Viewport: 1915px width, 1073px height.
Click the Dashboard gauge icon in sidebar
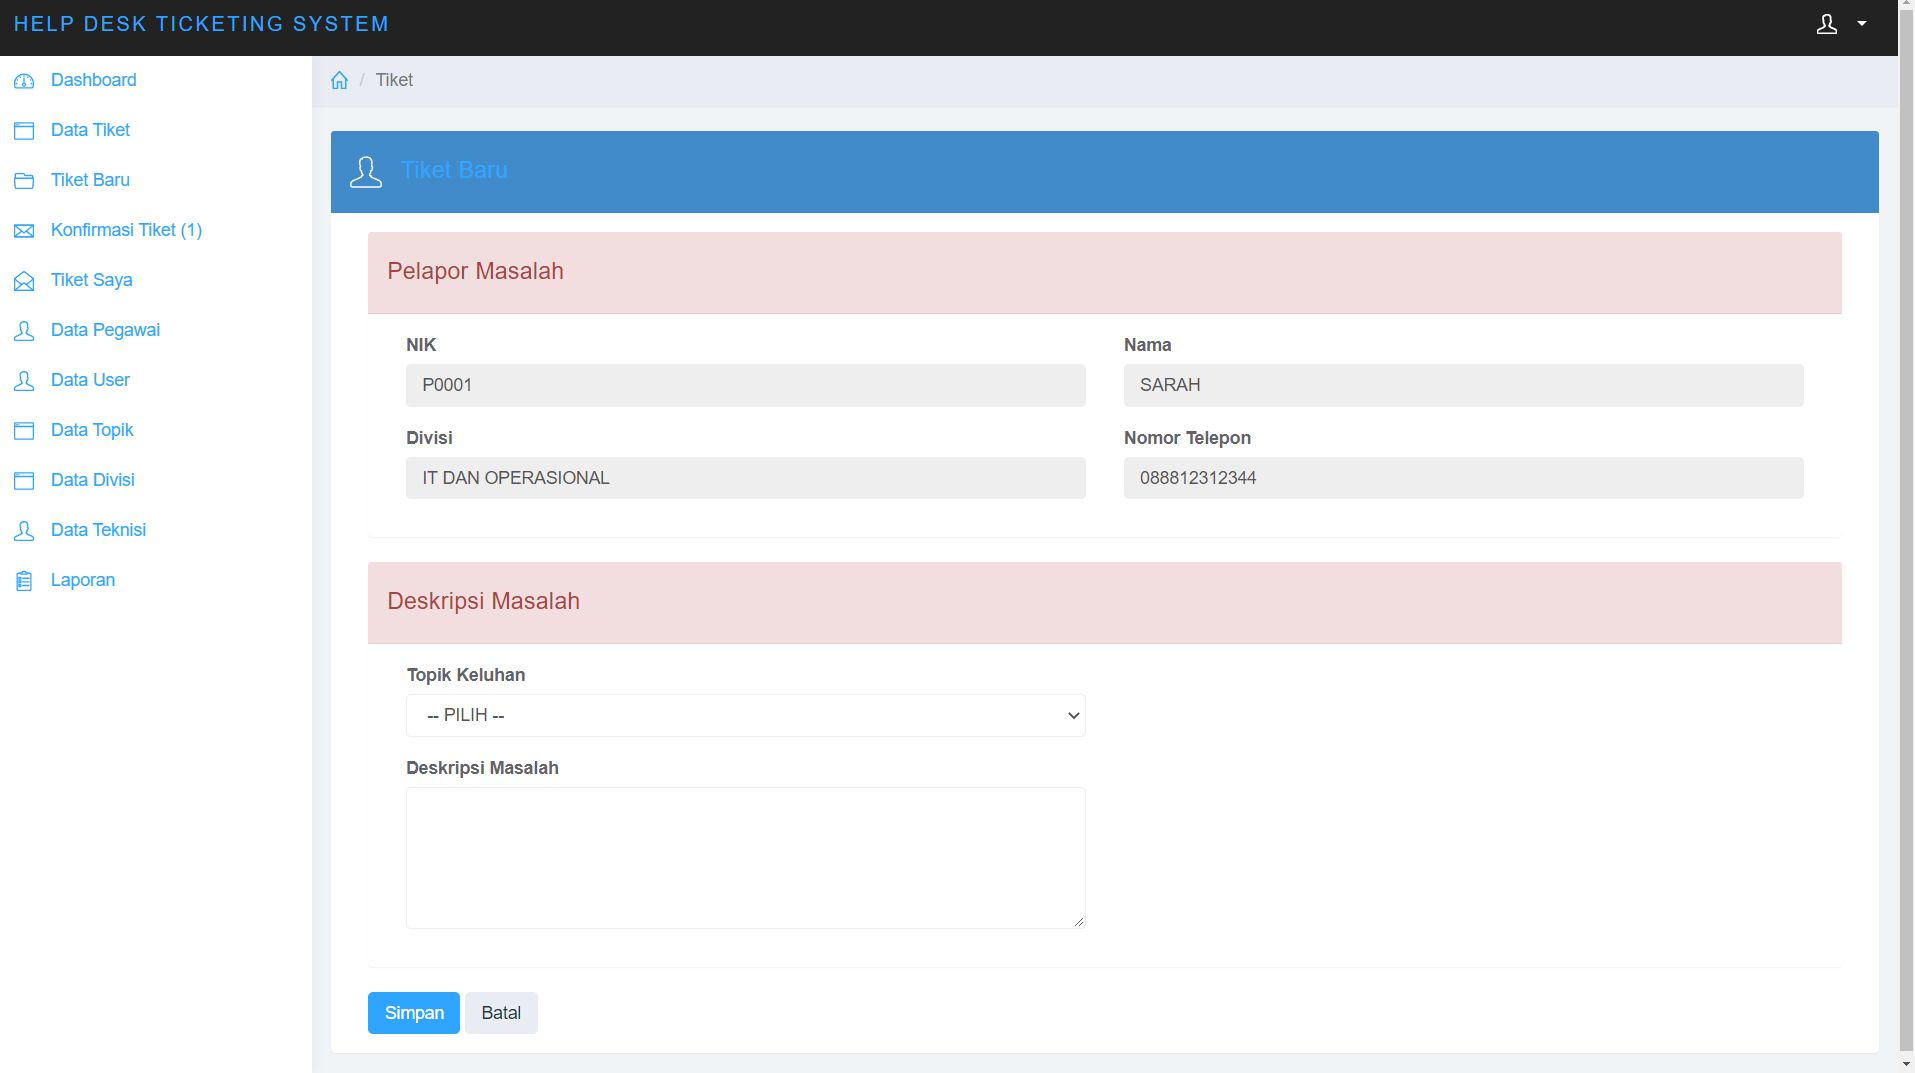point(24,81)
